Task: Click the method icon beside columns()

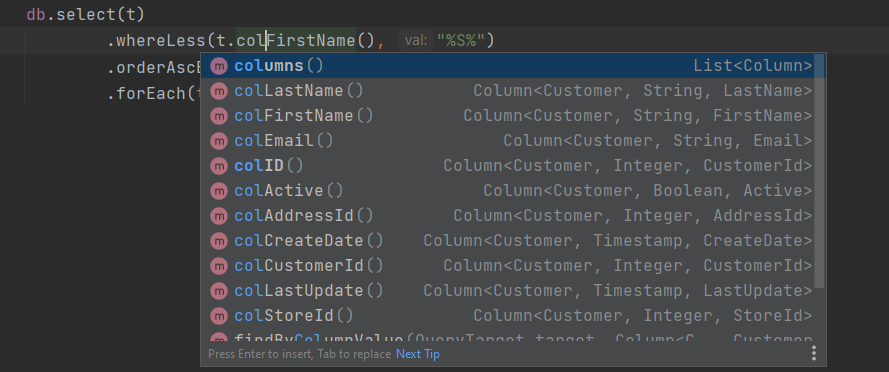Action: coord(219,66)
